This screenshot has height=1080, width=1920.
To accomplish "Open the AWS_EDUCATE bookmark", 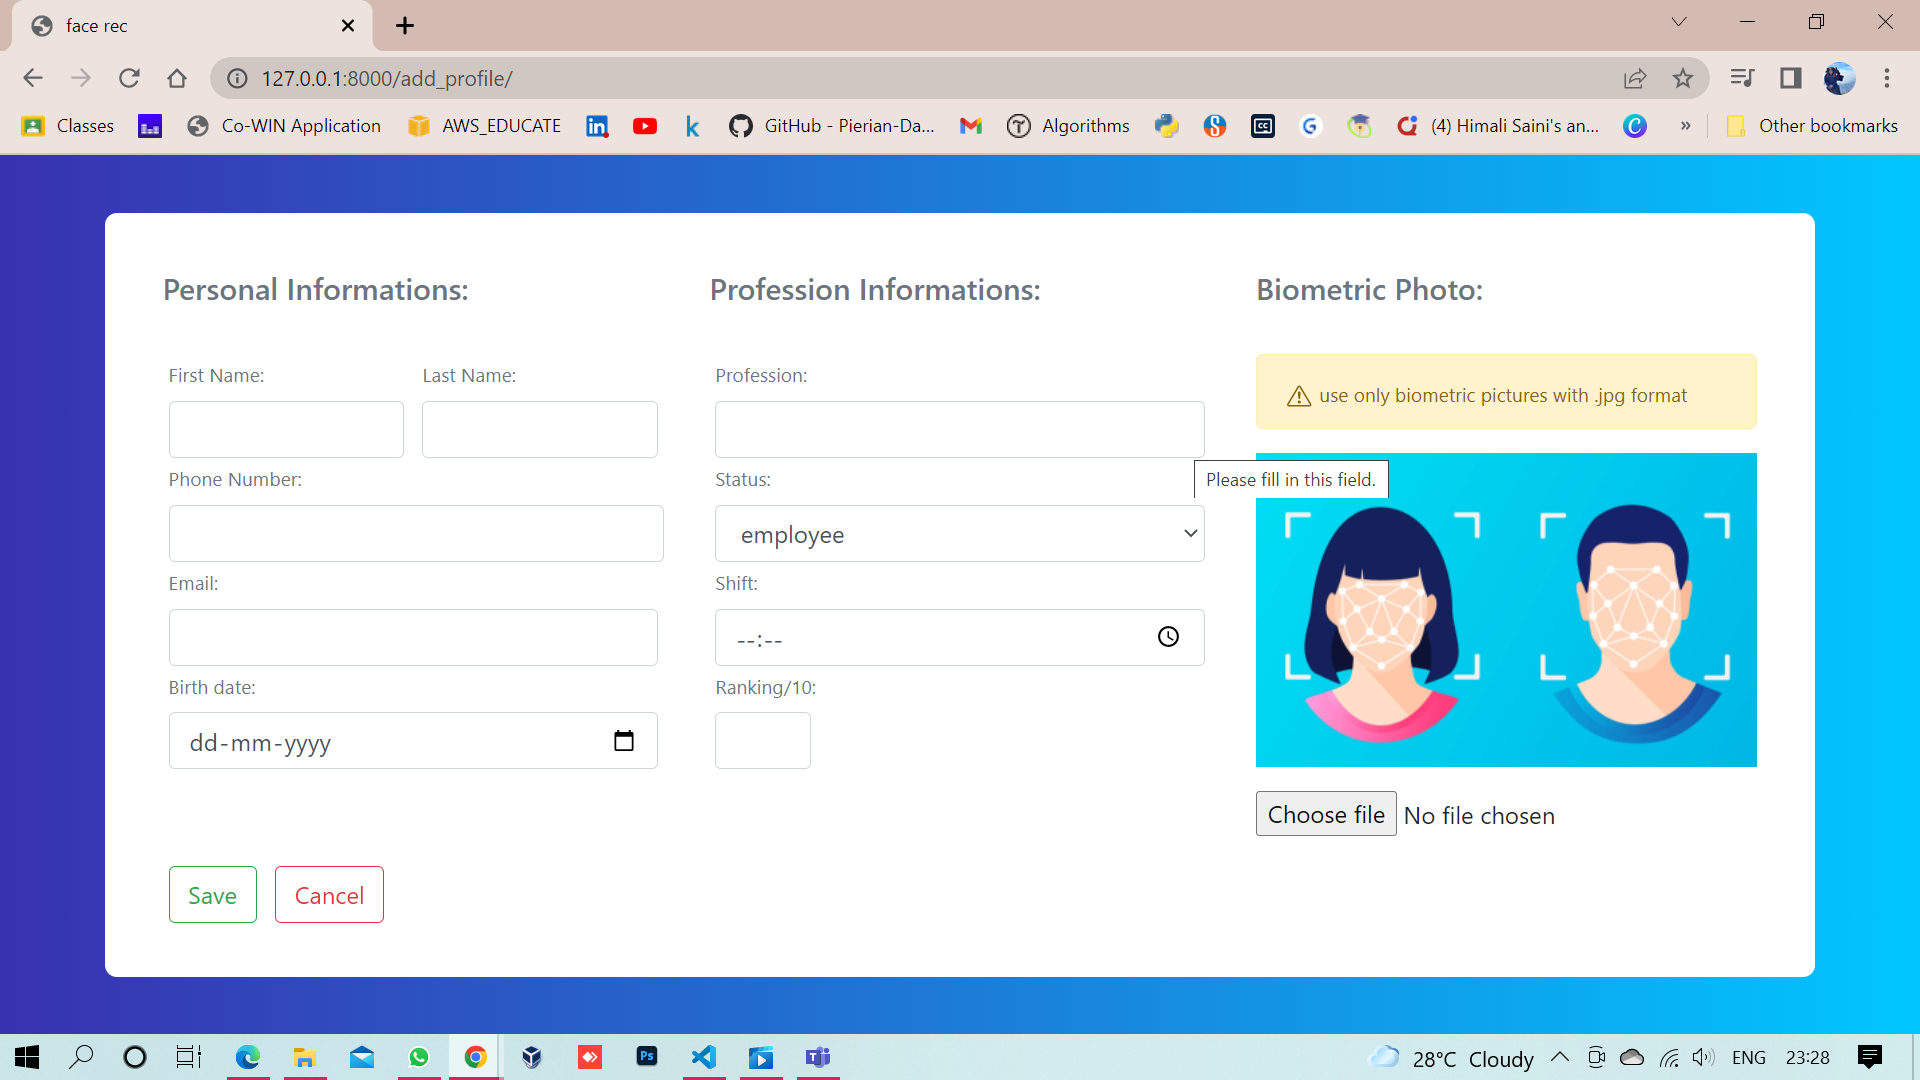I will [x=484, y=126].
